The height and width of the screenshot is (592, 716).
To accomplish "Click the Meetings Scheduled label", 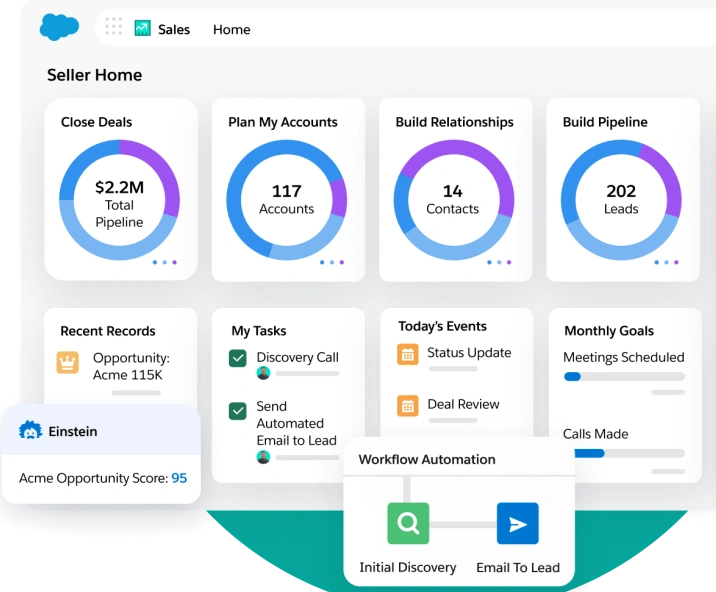I will tap(624, 357).
